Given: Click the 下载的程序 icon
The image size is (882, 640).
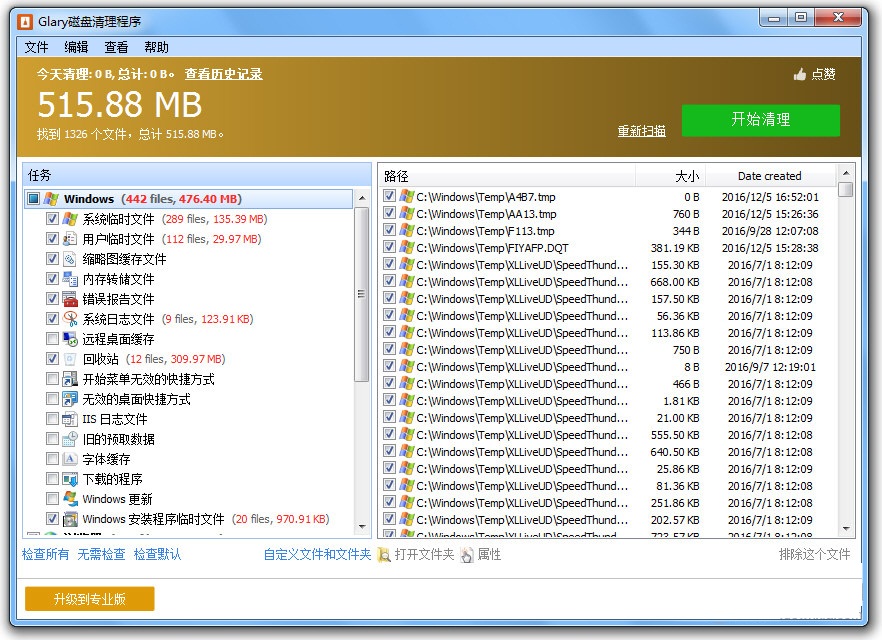Looking at the screenshot, I should (x=70, y=479).
